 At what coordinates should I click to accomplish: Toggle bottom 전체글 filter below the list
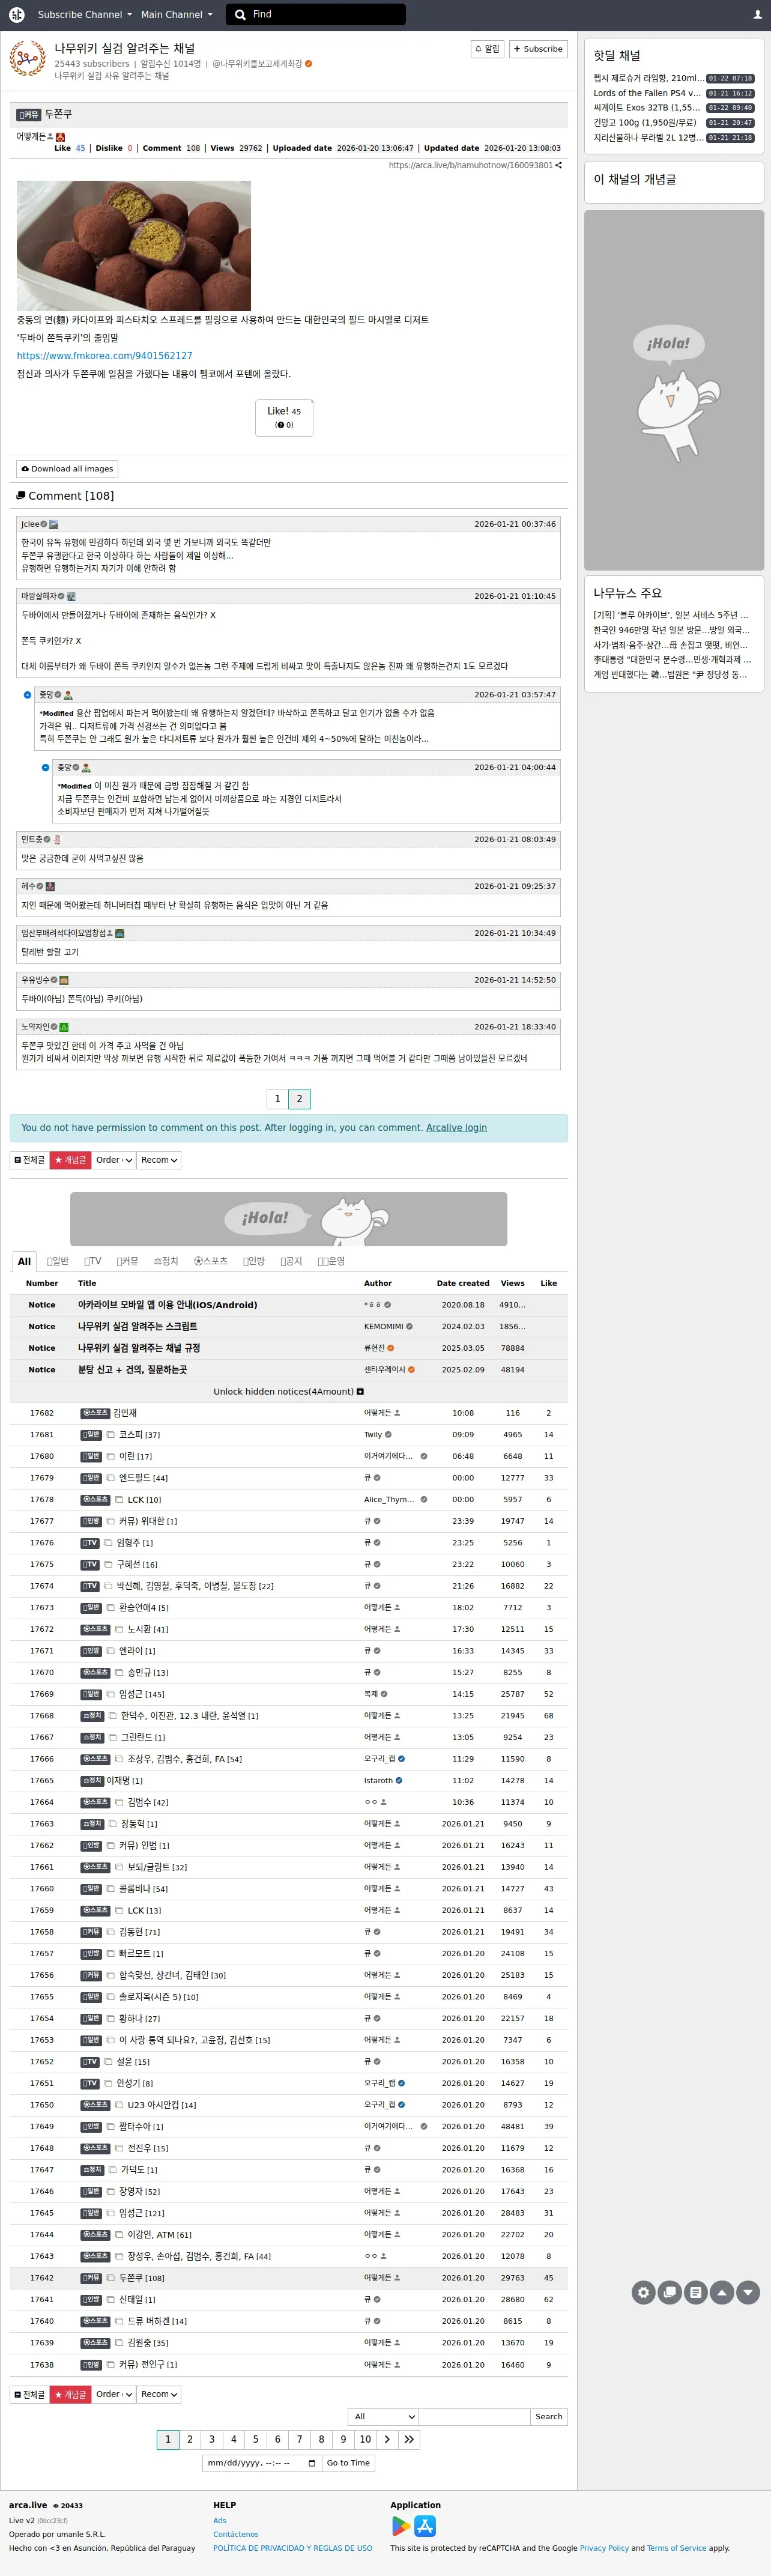click(x=30, y=2394)
